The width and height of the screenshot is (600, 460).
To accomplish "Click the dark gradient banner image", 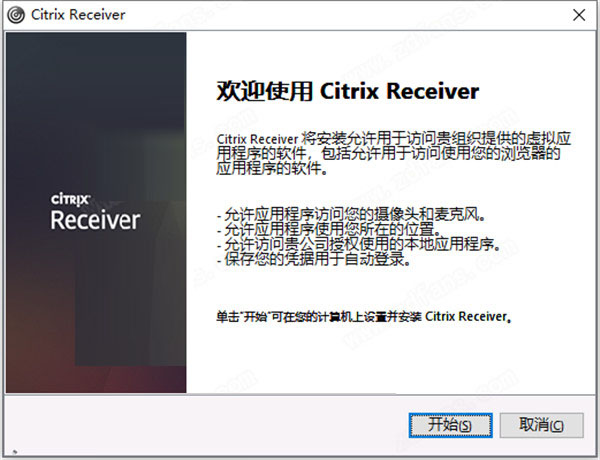I will (96, 212).
